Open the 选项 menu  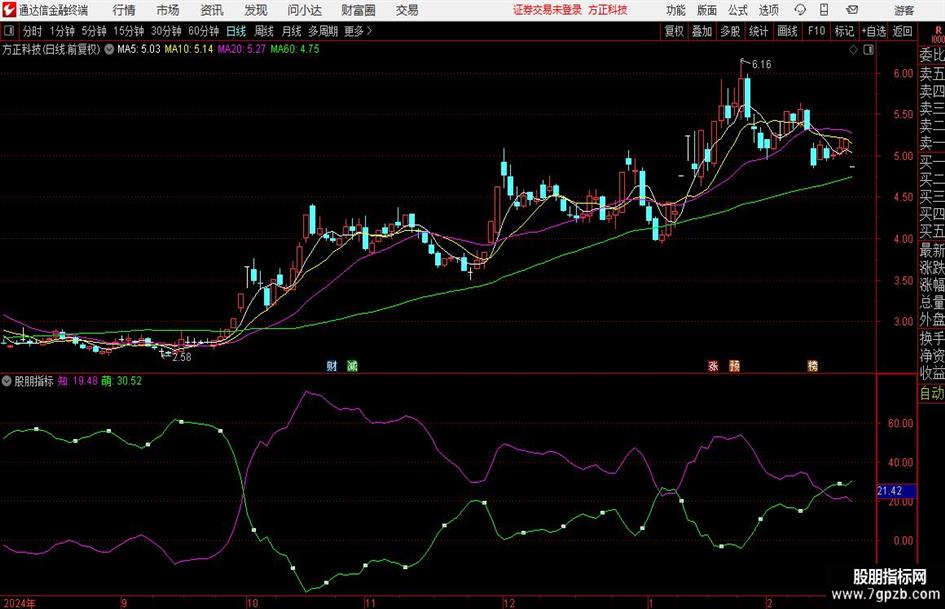[x=769, y=10]
